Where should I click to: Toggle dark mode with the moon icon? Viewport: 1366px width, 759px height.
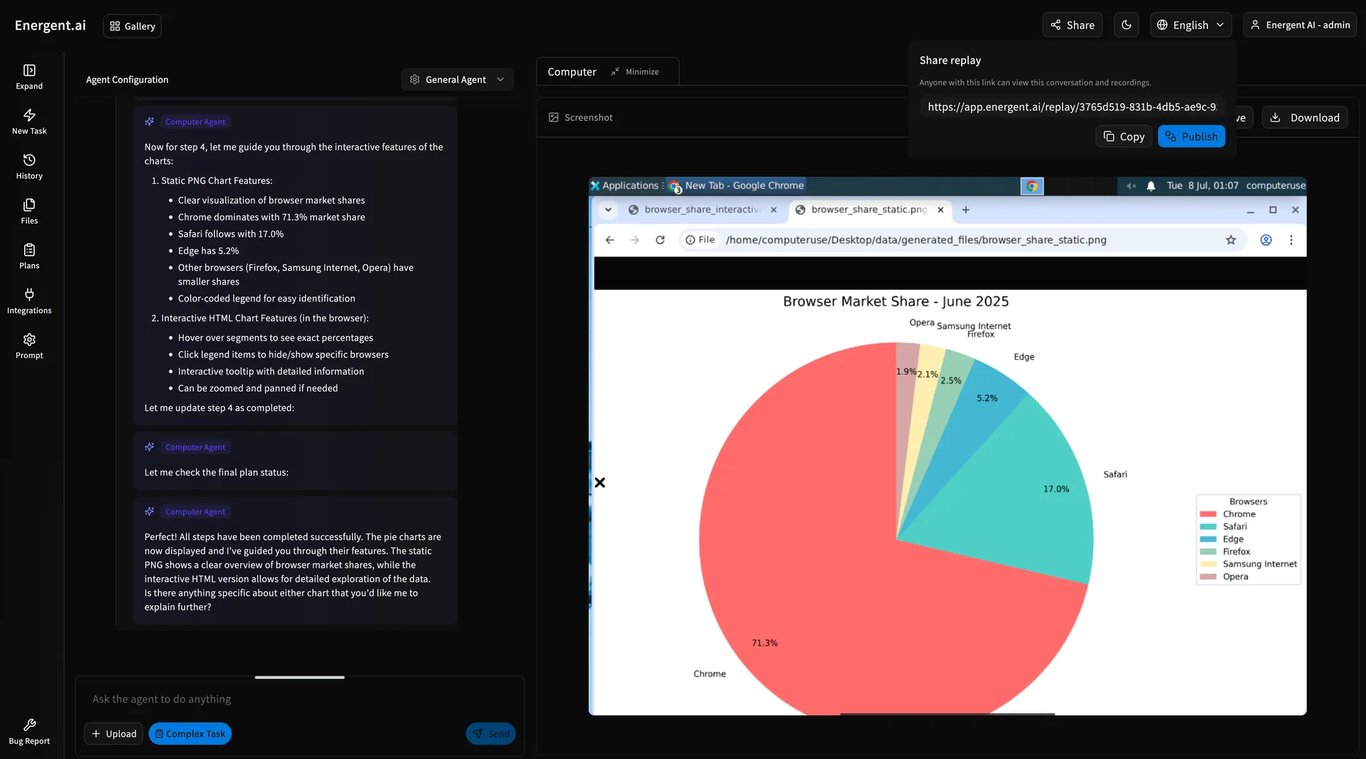[1127, 25]
